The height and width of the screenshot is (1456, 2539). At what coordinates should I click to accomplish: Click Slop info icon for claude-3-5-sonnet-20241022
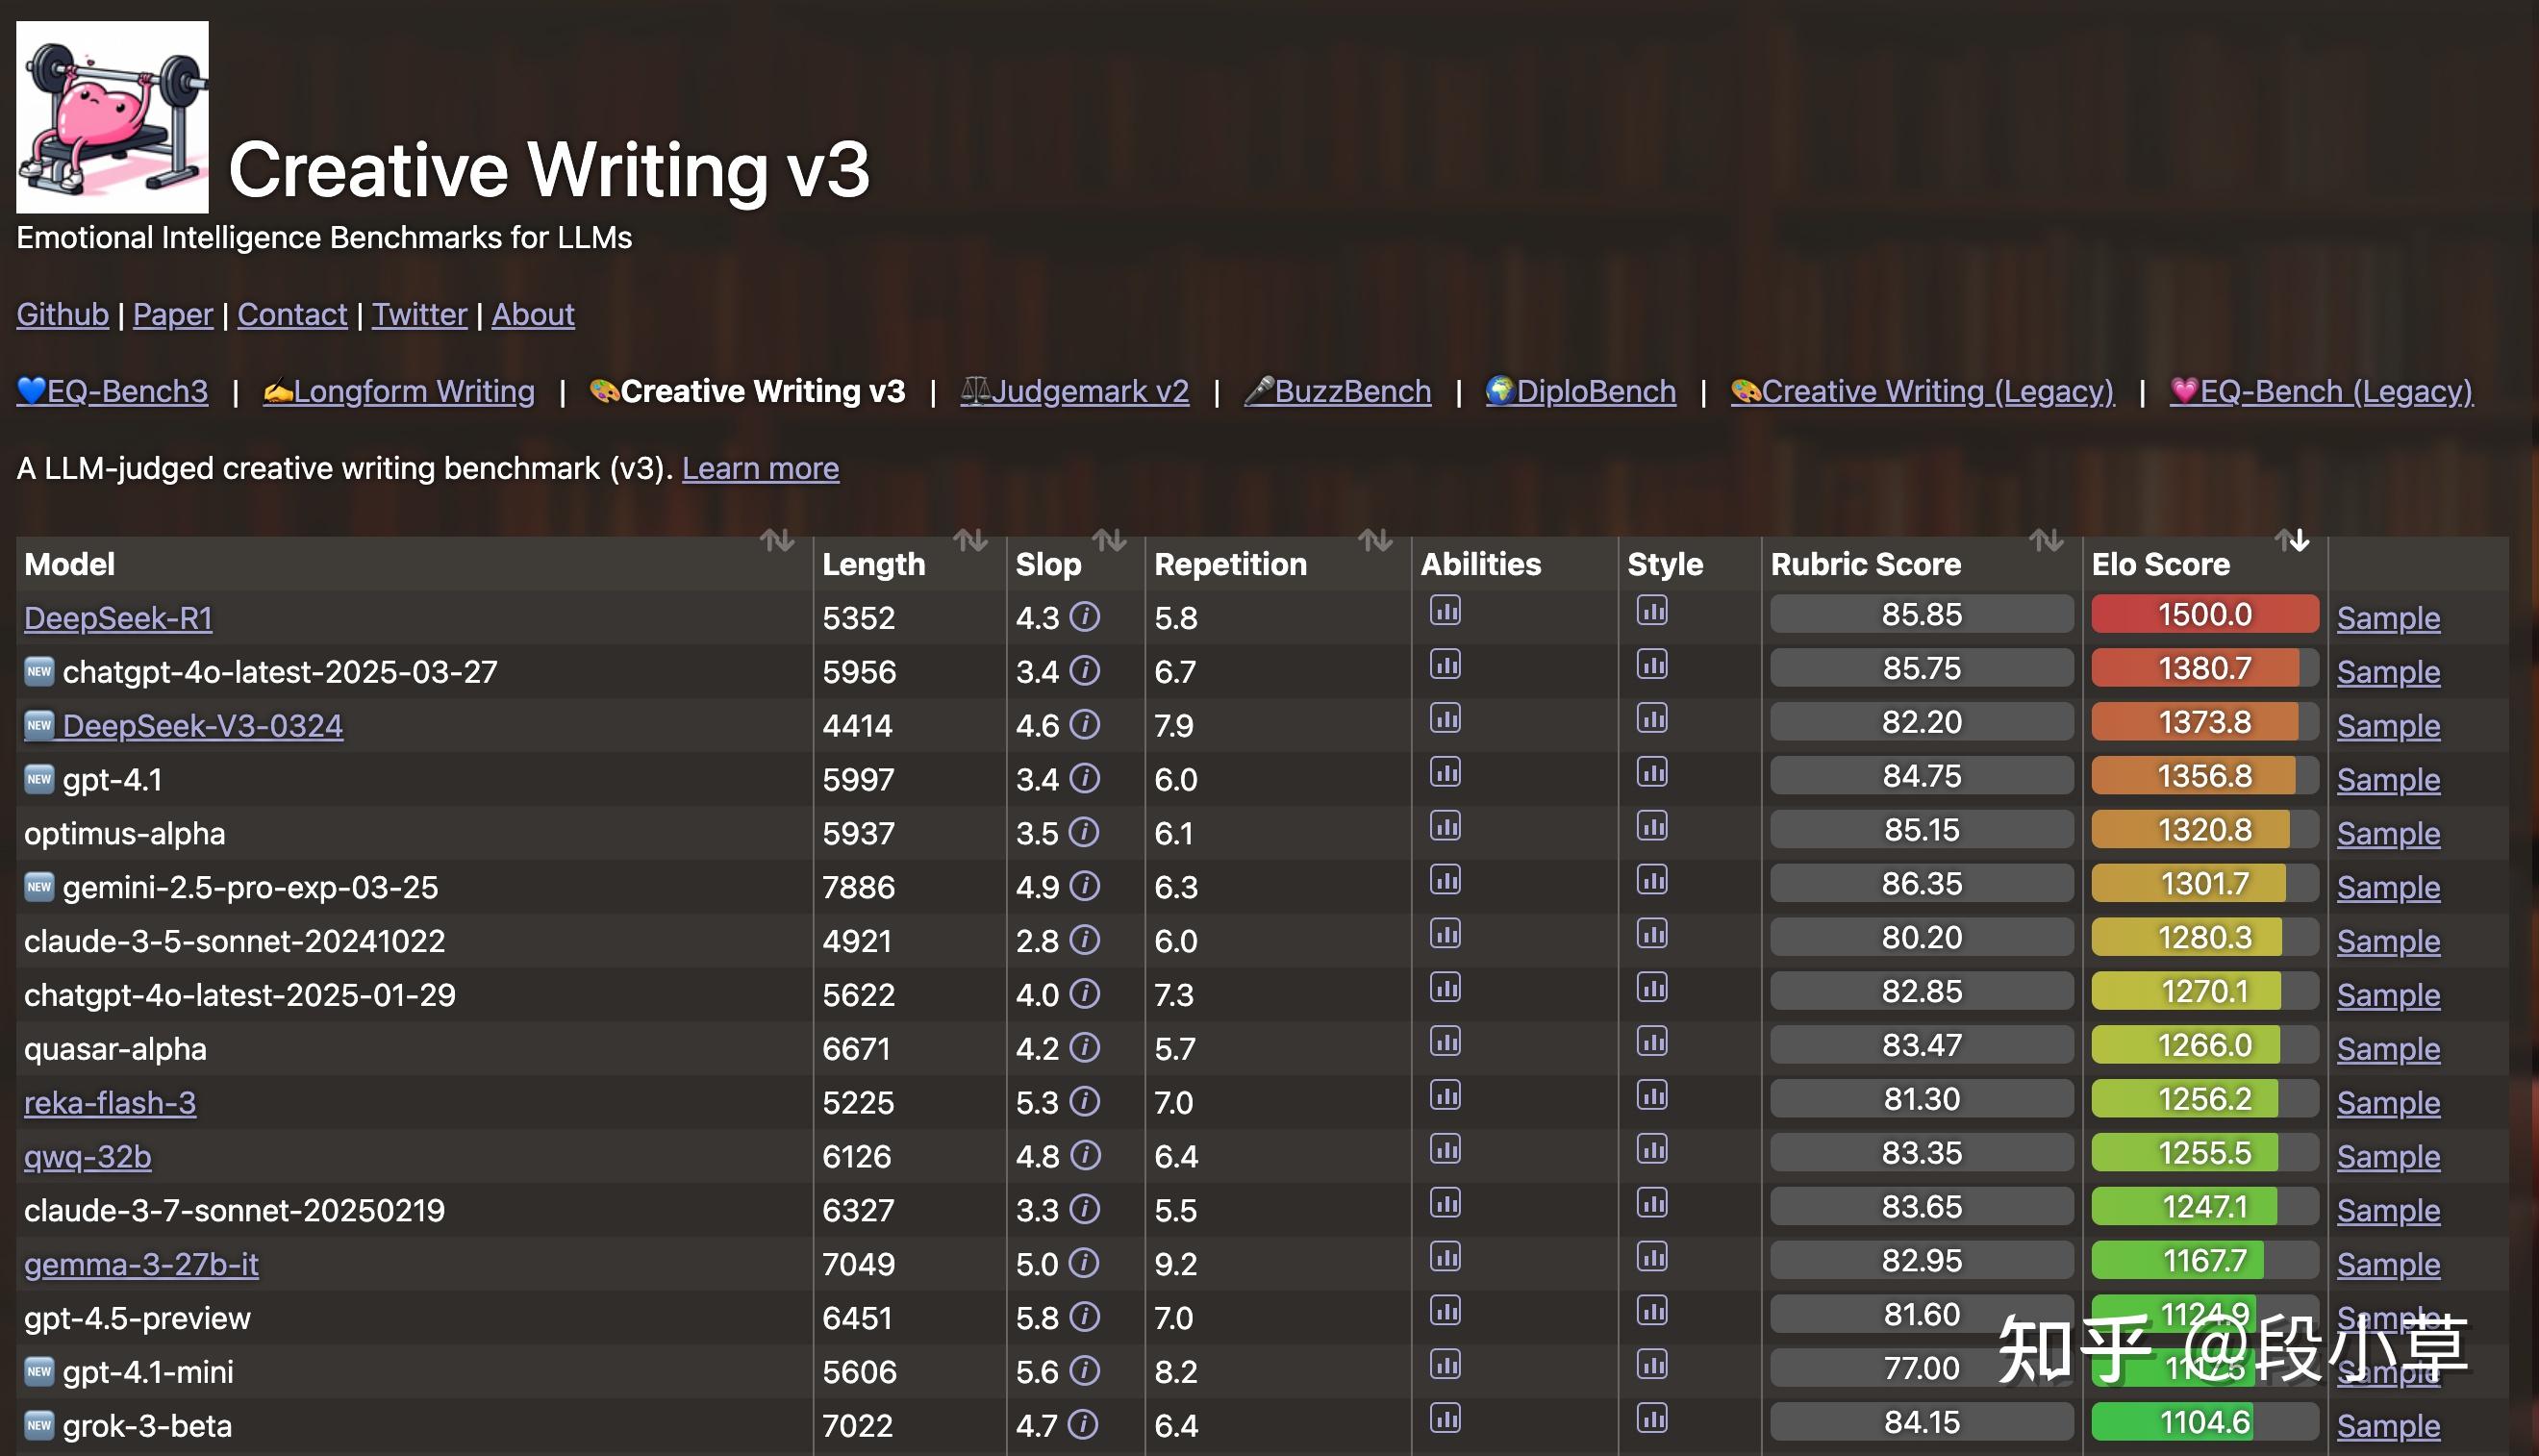coord(1085,940)
